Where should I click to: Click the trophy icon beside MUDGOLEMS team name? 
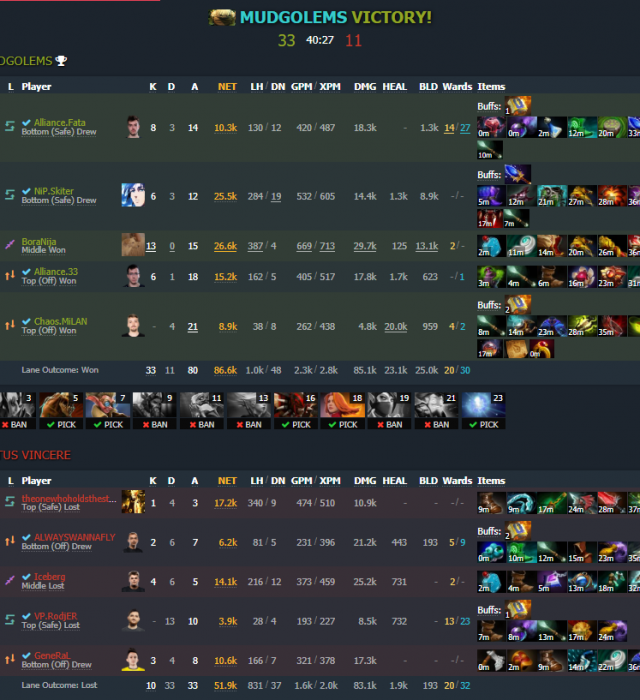point(61,61)
